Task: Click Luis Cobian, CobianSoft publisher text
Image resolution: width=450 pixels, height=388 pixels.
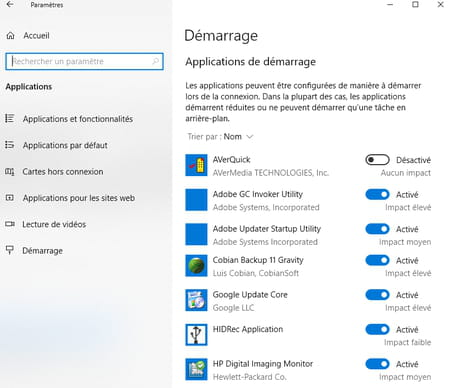Action: [256, 273]
